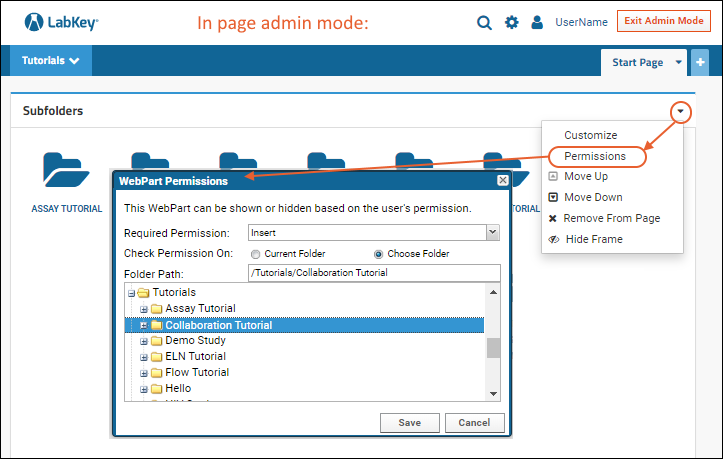
Task: Choose Permissions from the webpart menu
Action: [x=595, y=156]
